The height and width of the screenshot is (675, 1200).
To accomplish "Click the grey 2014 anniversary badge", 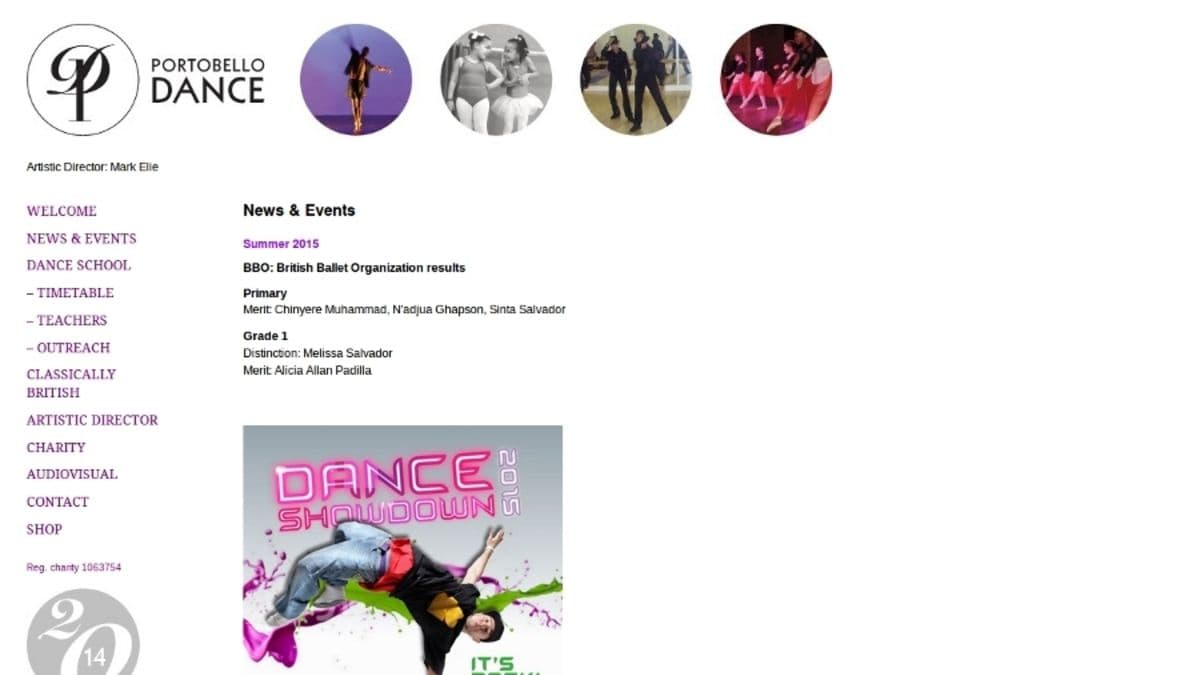I will [x=83, y=632].
